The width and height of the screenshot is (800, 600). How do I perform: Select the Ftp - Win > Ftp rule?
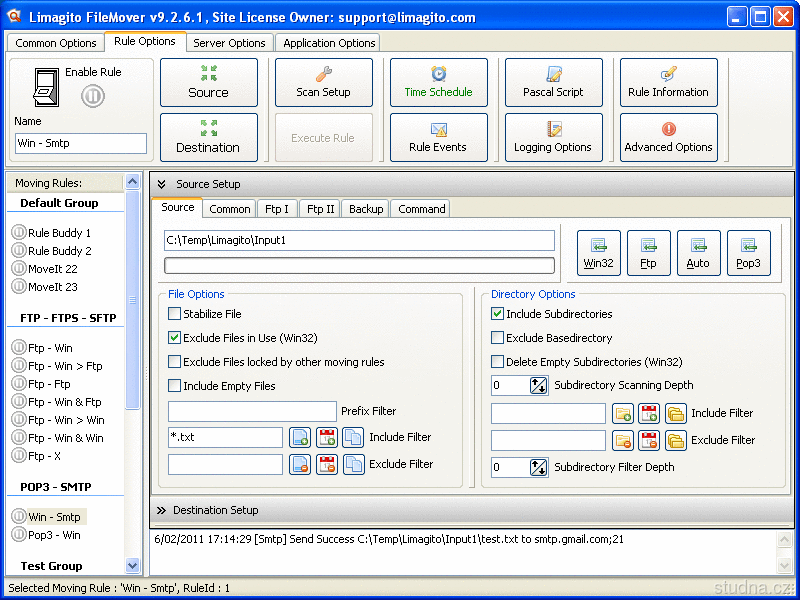(x=65, y=366)
